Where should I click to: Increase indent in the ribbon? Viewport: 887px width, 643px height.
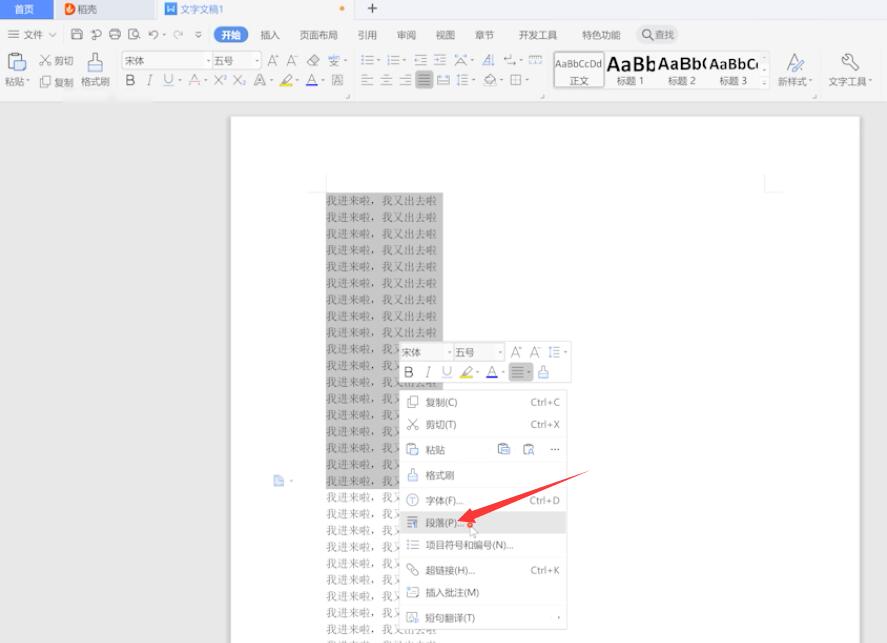[x=440, y=60]
